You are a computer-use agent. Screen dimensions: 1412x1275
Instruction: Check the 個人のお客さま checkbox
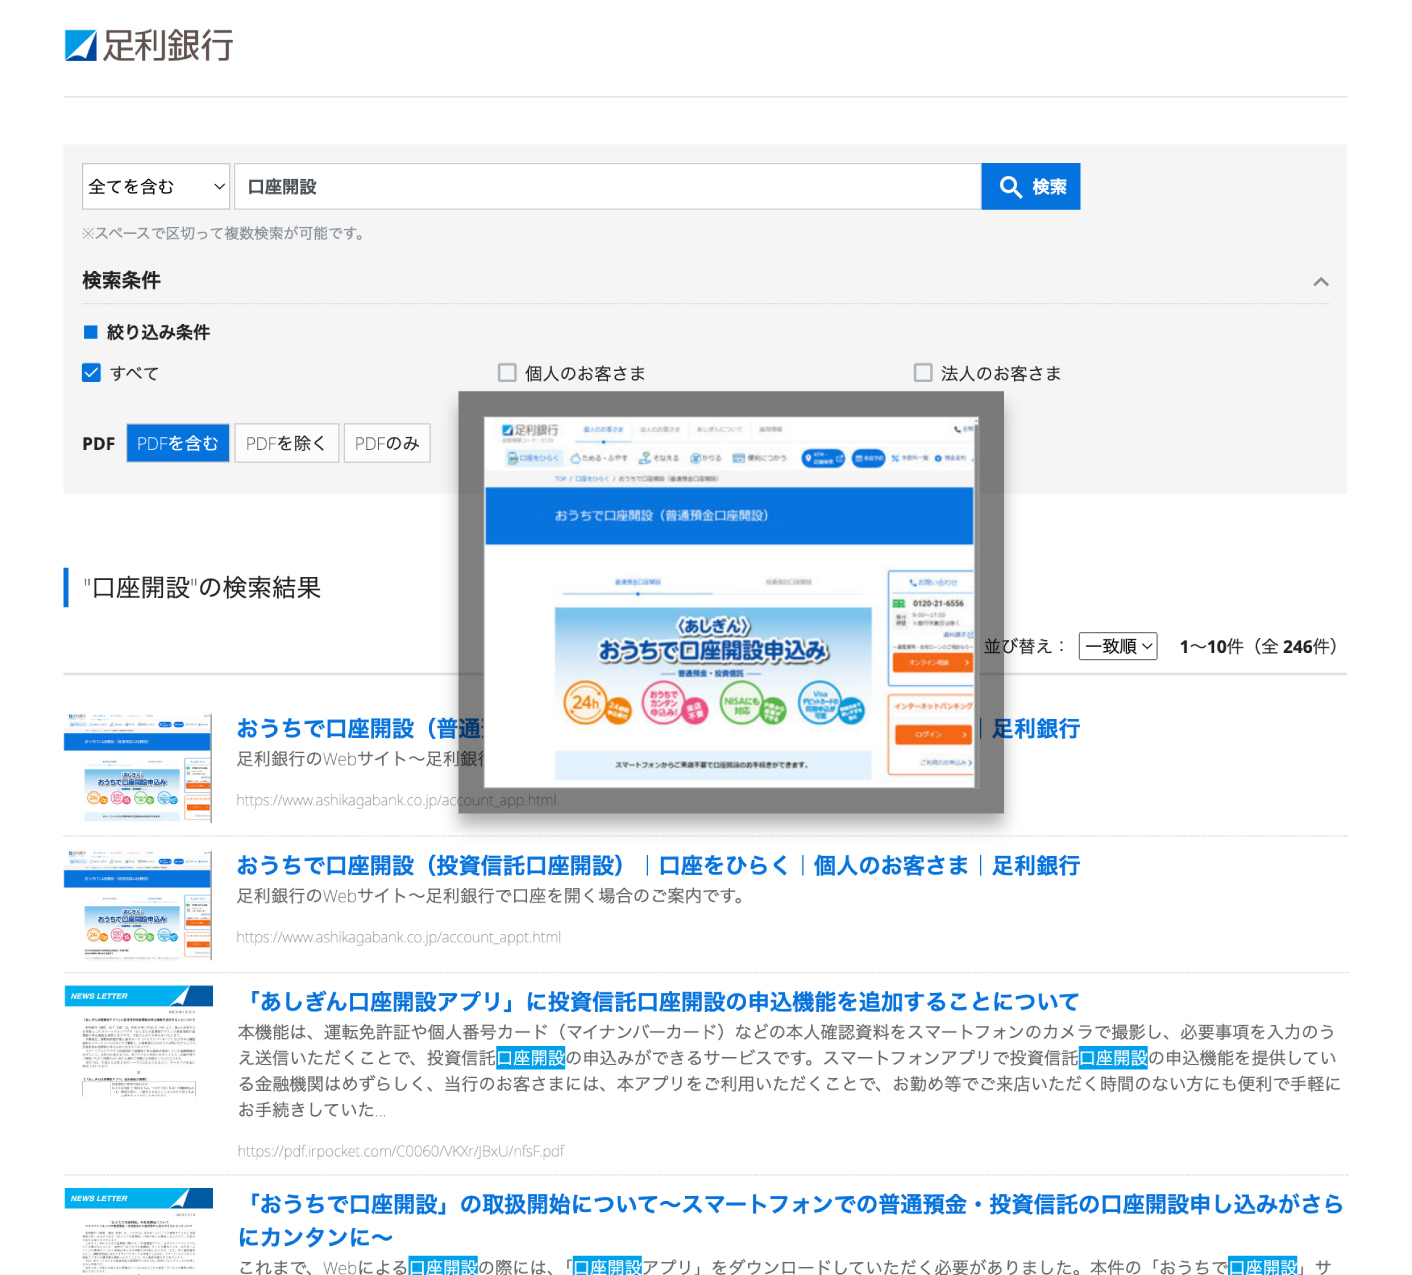[x=507, y=373]
